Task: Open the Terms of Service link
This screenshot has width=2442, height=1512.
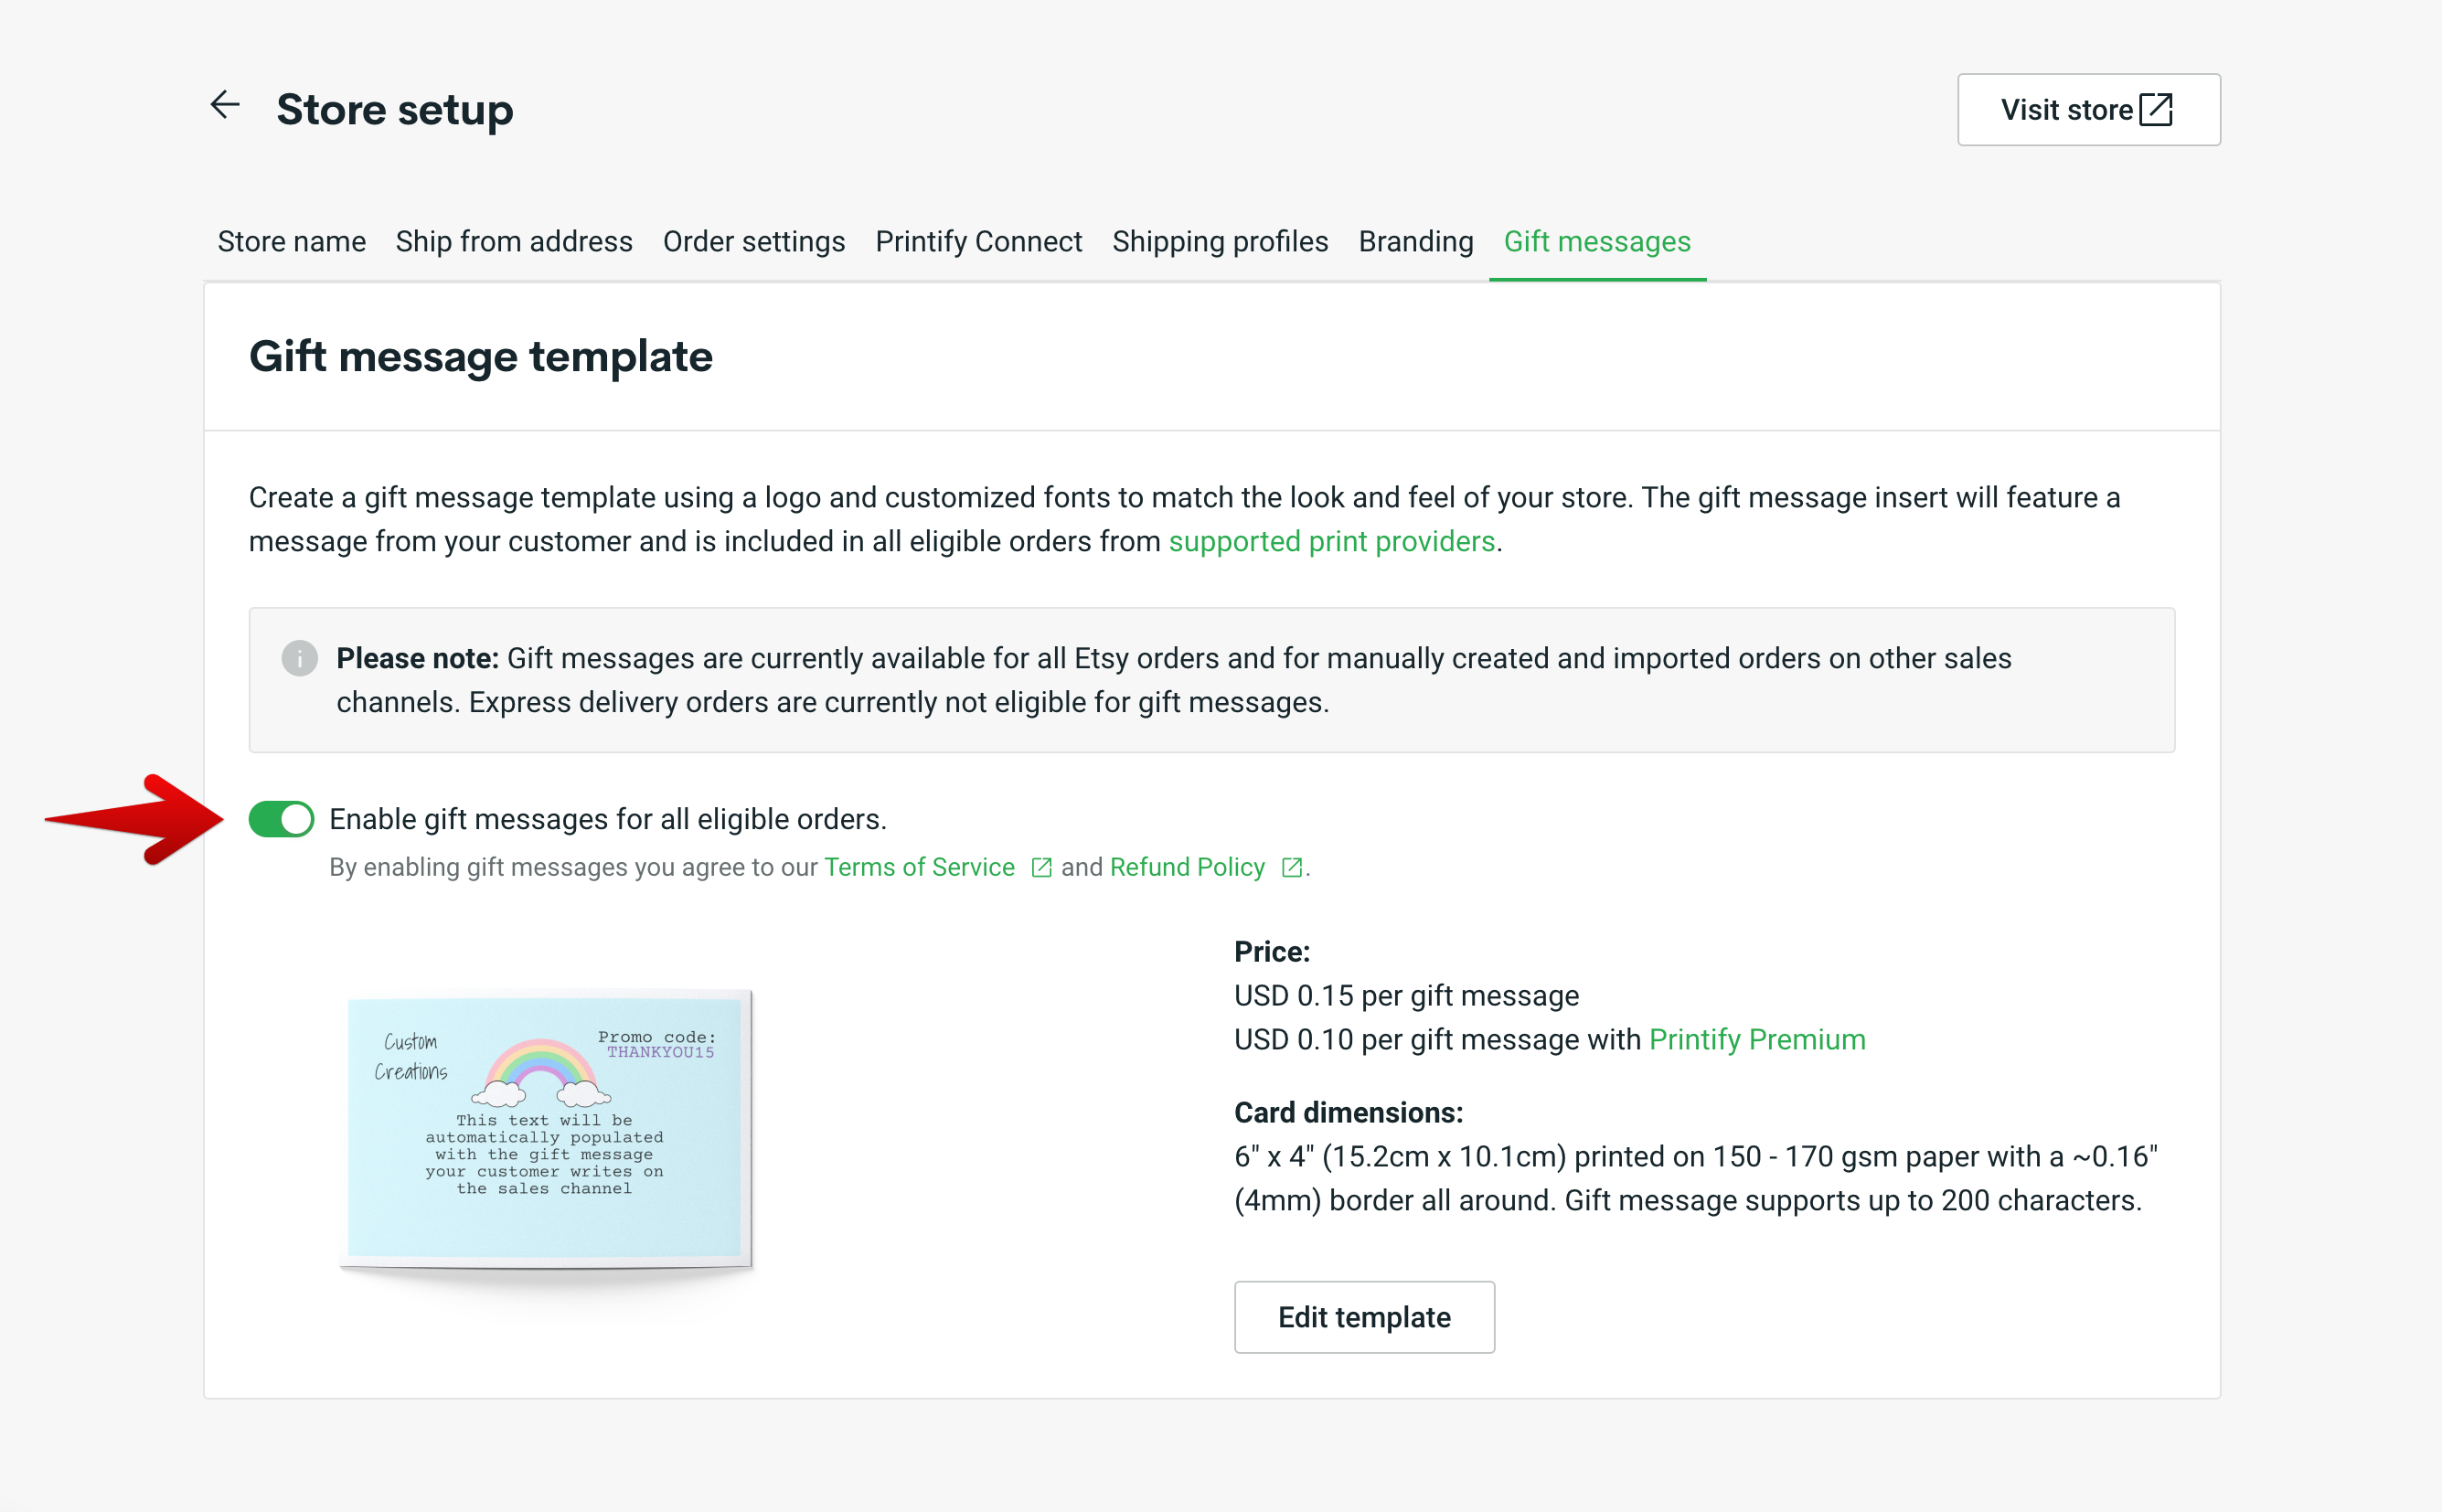Action: pyautogui.click(x=918, y=867)
